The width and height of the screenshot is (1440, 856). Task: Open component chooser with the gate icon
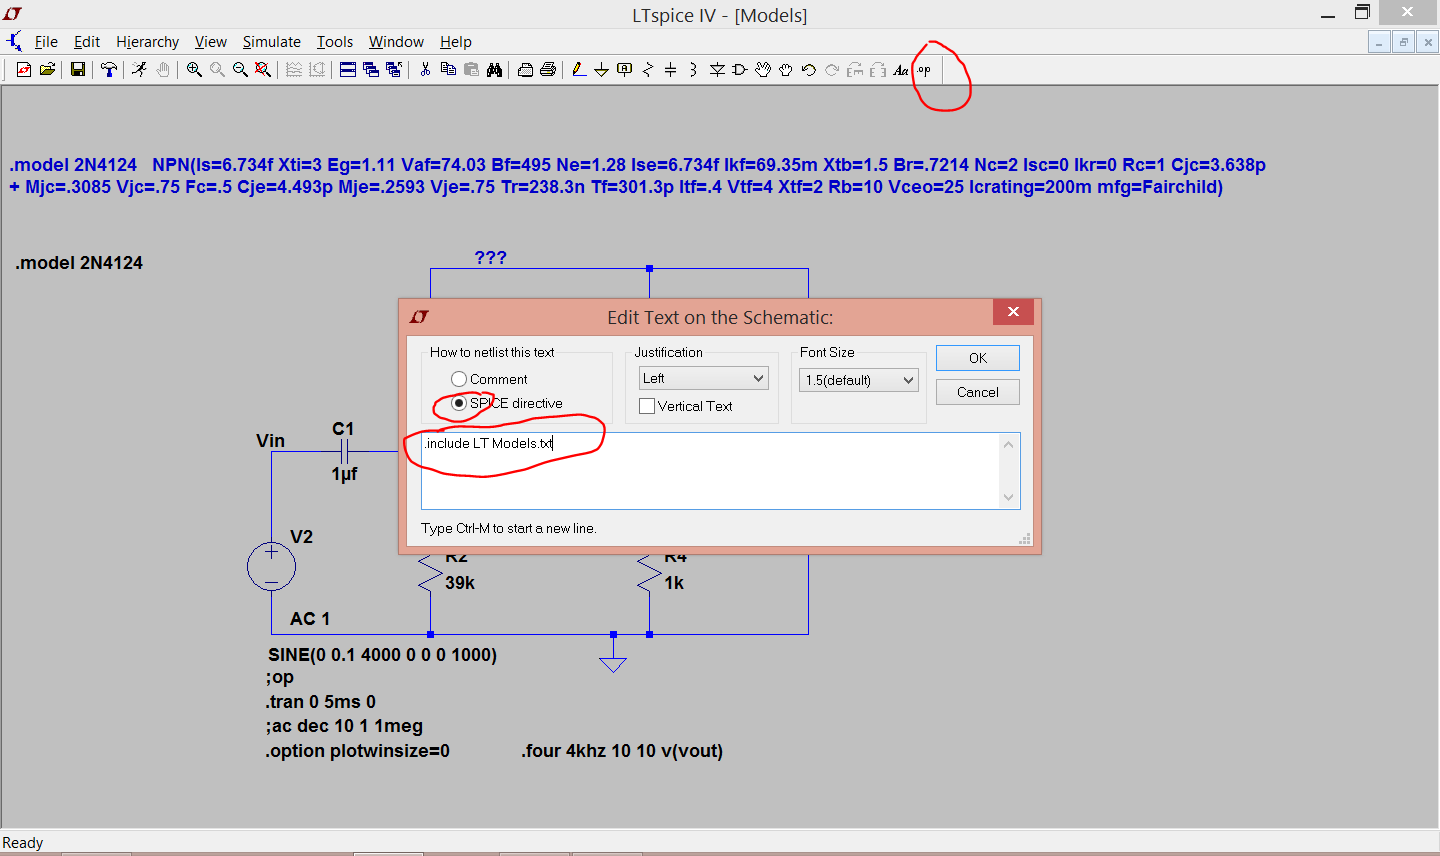point(740,70)
